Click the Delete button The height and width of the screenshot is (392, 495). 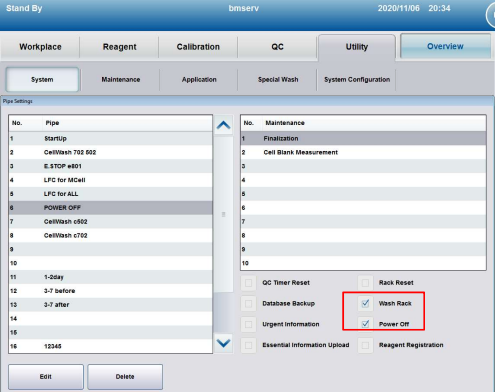coord(125,377)
